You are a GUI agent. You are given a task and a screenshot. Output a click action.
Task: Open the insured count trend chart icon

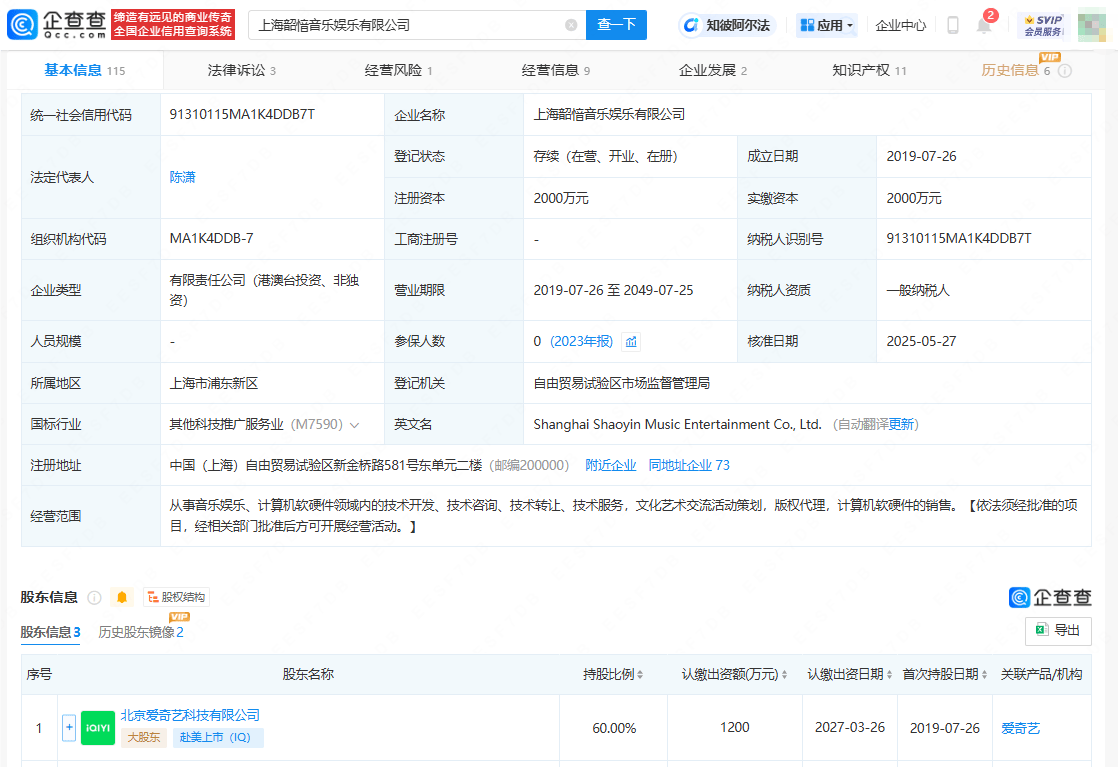tap(631, 342)
